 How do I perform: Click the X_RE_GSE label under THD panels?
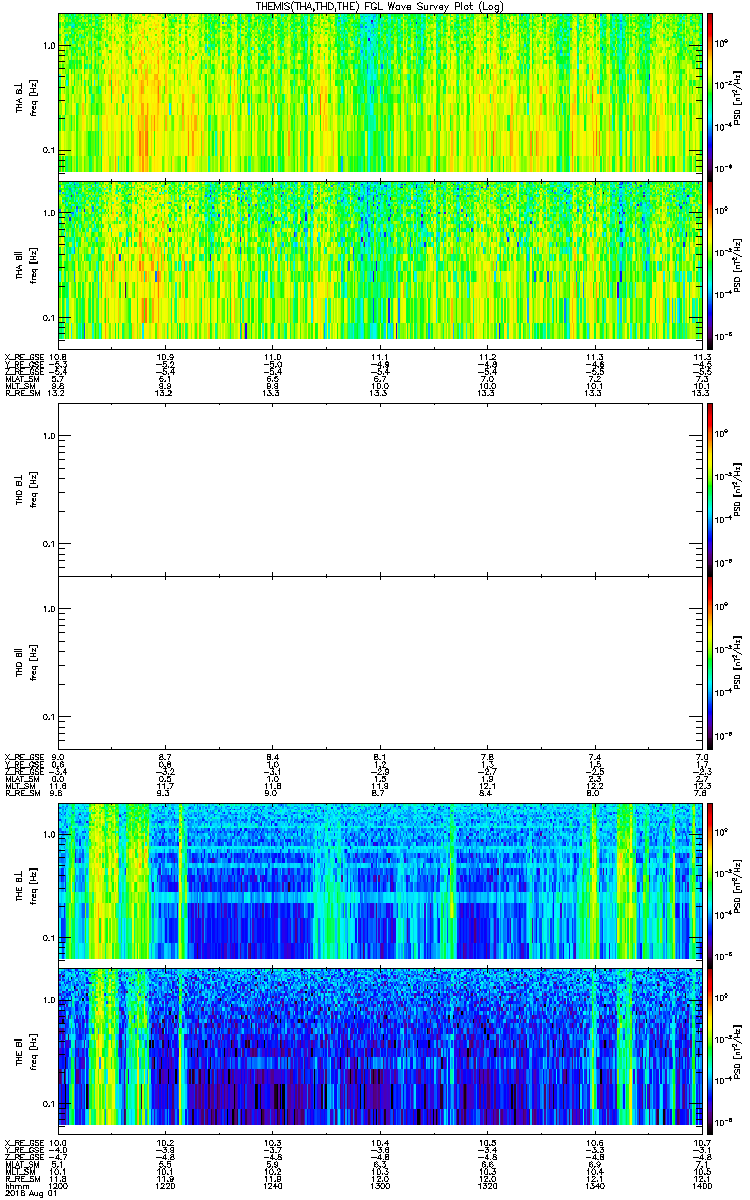22,757
